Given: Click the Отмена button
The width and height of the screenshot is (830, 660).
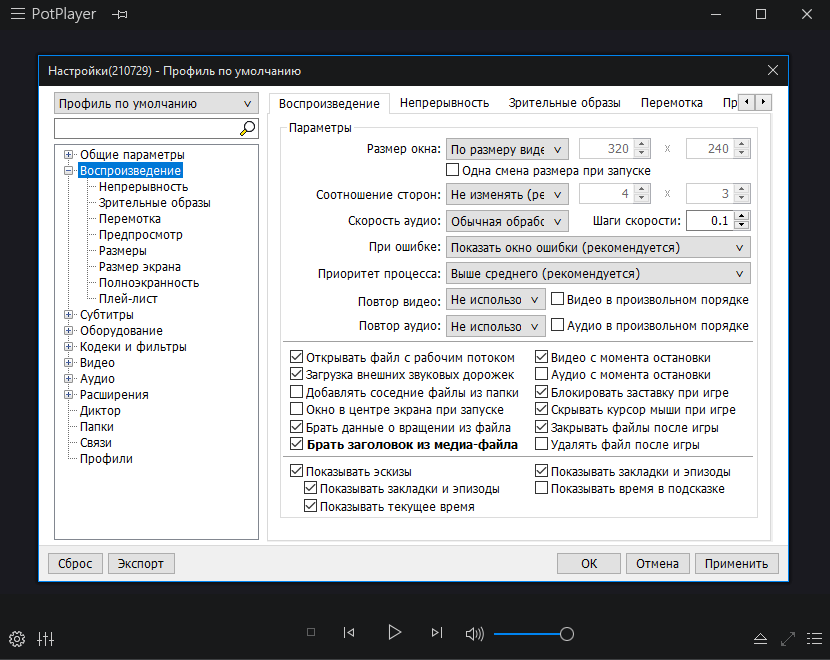Looking at the screenshot, I should (657, 564).
